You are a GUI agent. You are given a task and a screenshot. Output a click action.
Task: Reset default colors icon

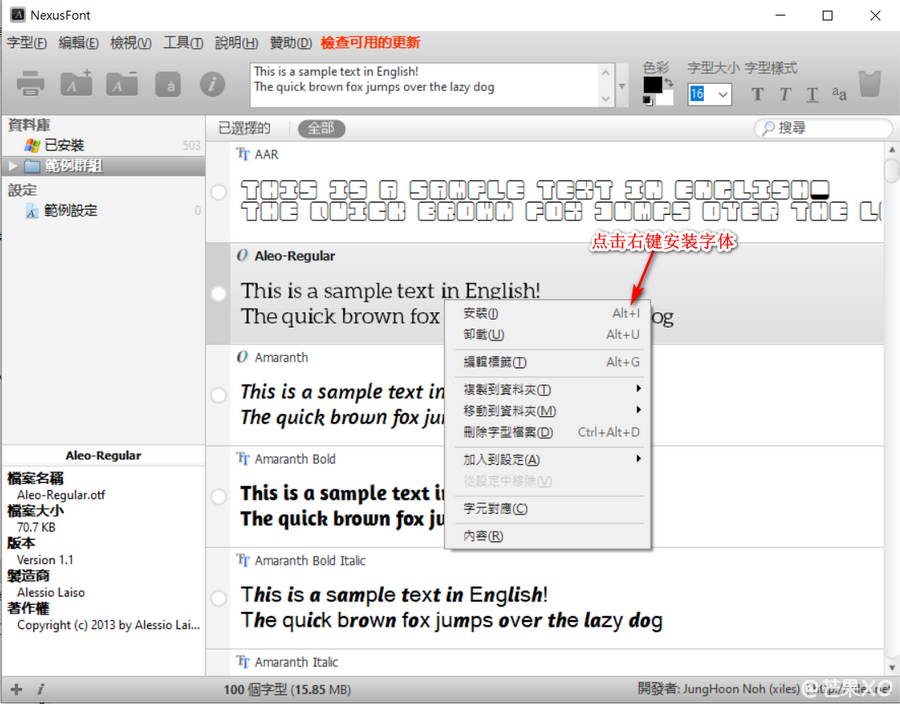647,101
